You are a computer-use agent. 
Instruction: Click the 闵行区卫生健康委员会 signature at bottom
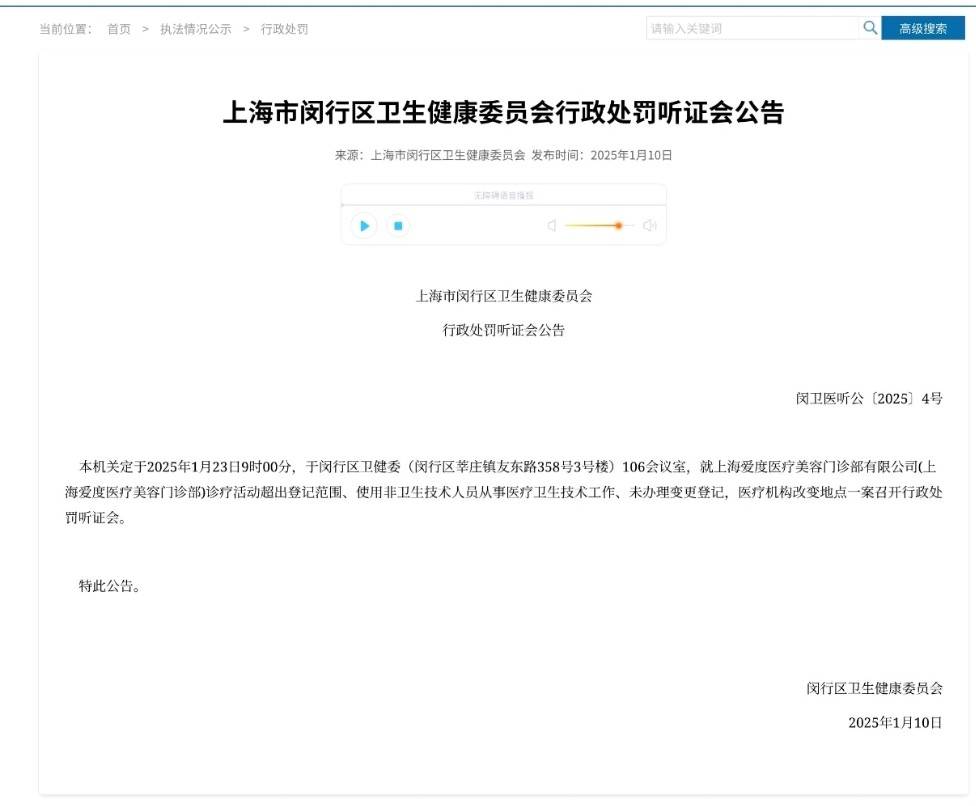874,688
